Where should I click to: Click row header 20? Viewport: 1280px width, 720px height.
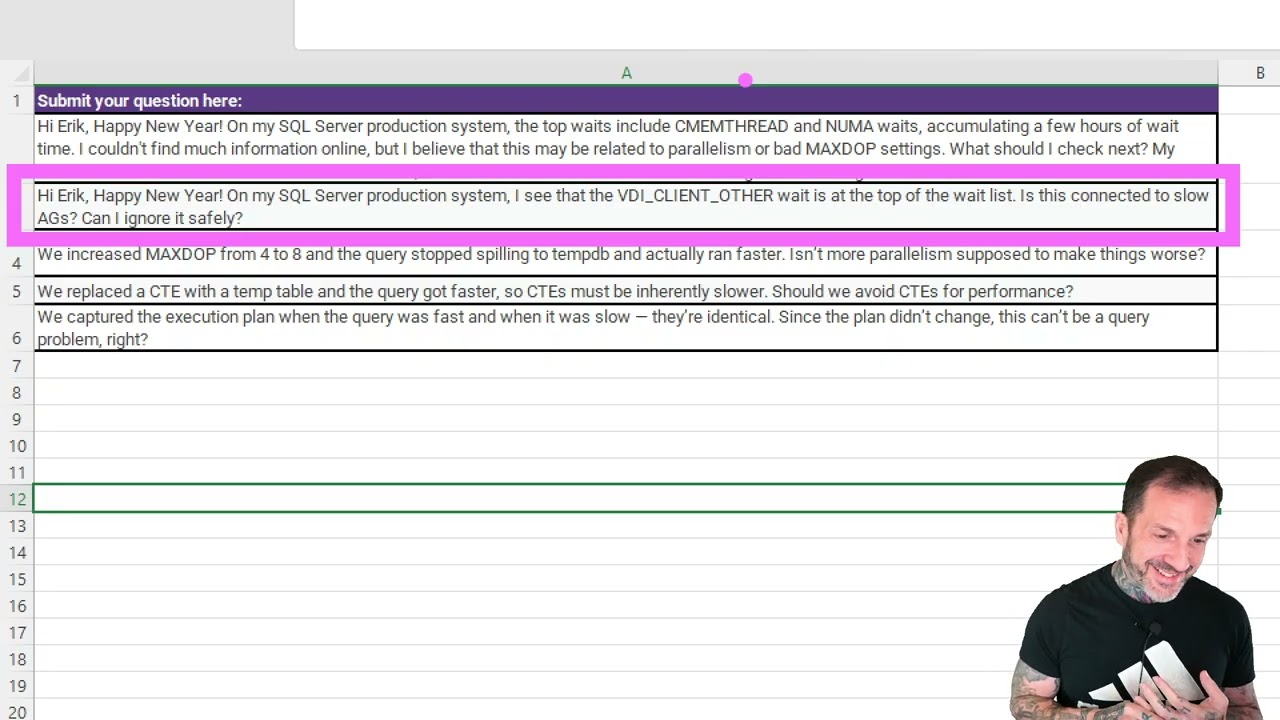click(17, 711)
